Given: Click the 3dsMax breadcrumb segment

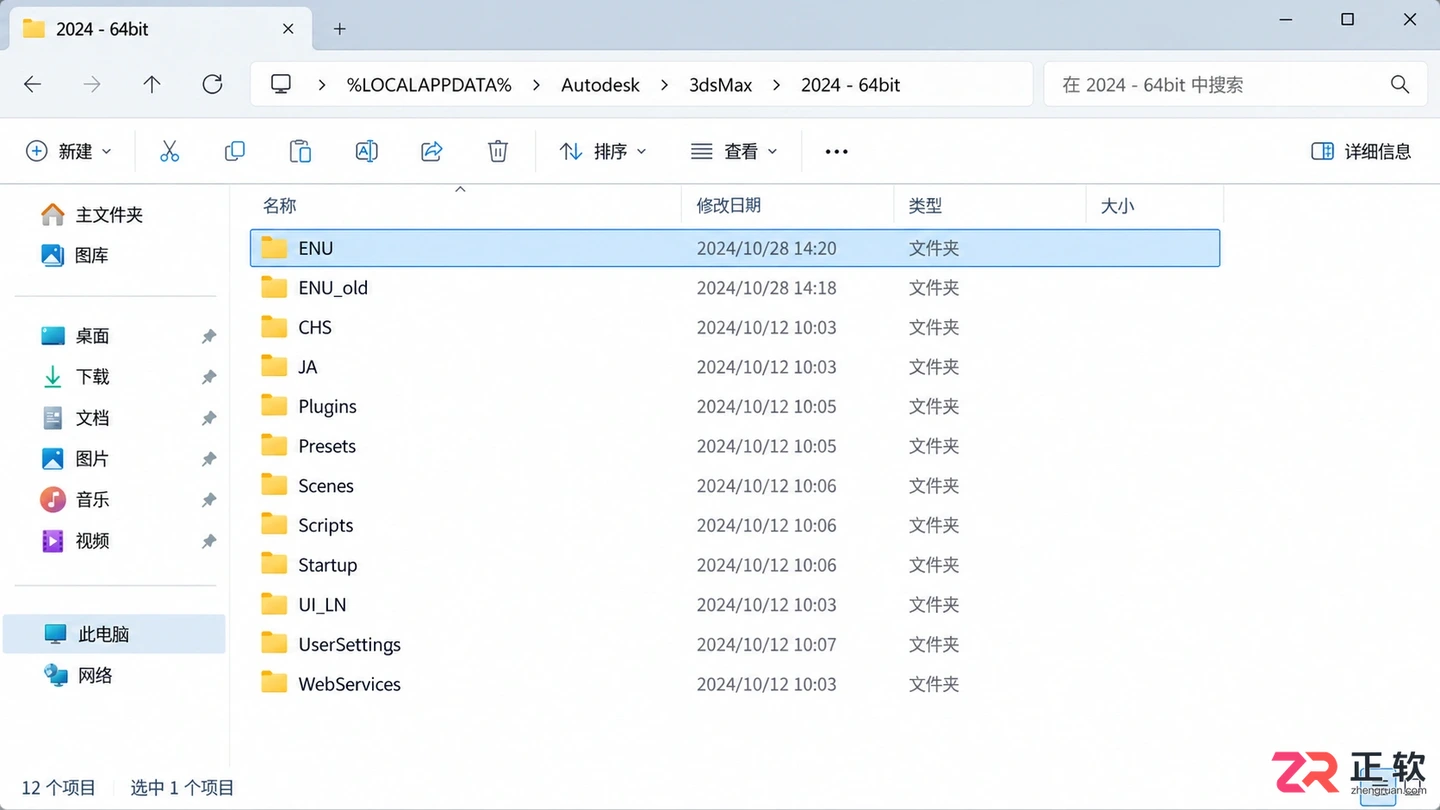Looking at the screenshot, I should click(720, 85).
